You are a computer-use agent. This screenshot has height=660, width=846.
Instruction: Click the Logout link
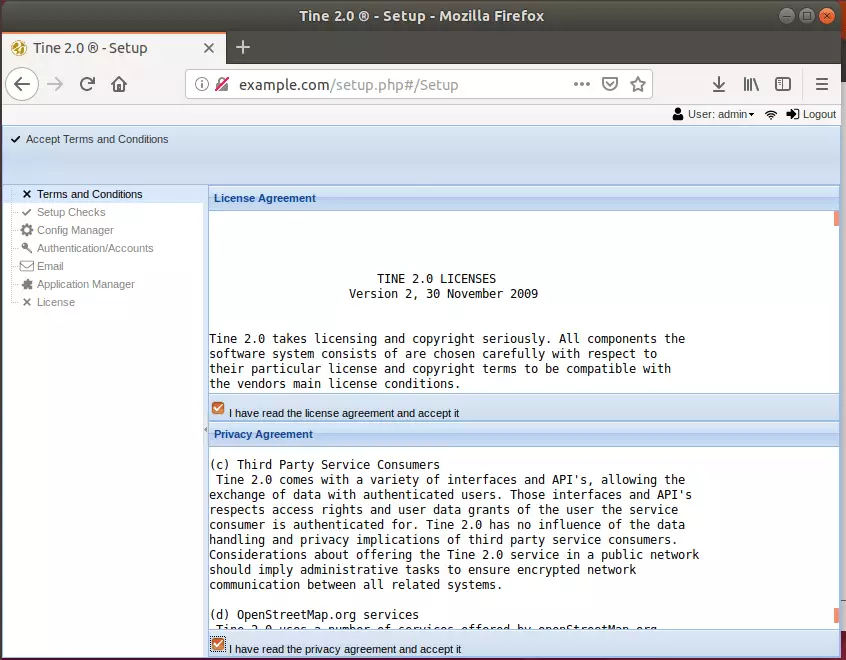pos(819,114)
